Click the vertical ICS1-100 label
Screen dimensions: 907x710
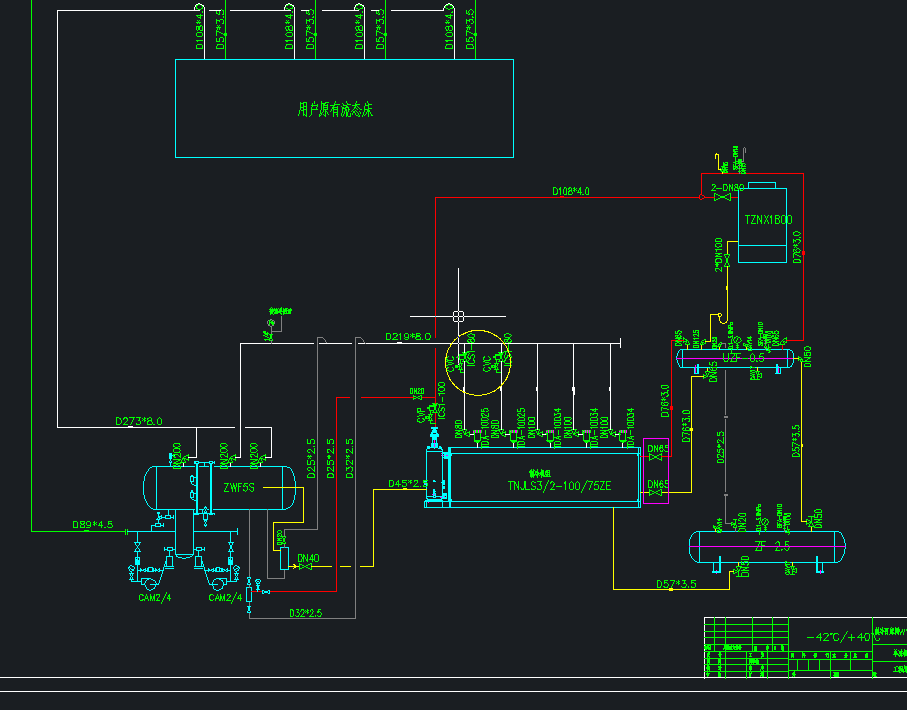coord(442,400)
